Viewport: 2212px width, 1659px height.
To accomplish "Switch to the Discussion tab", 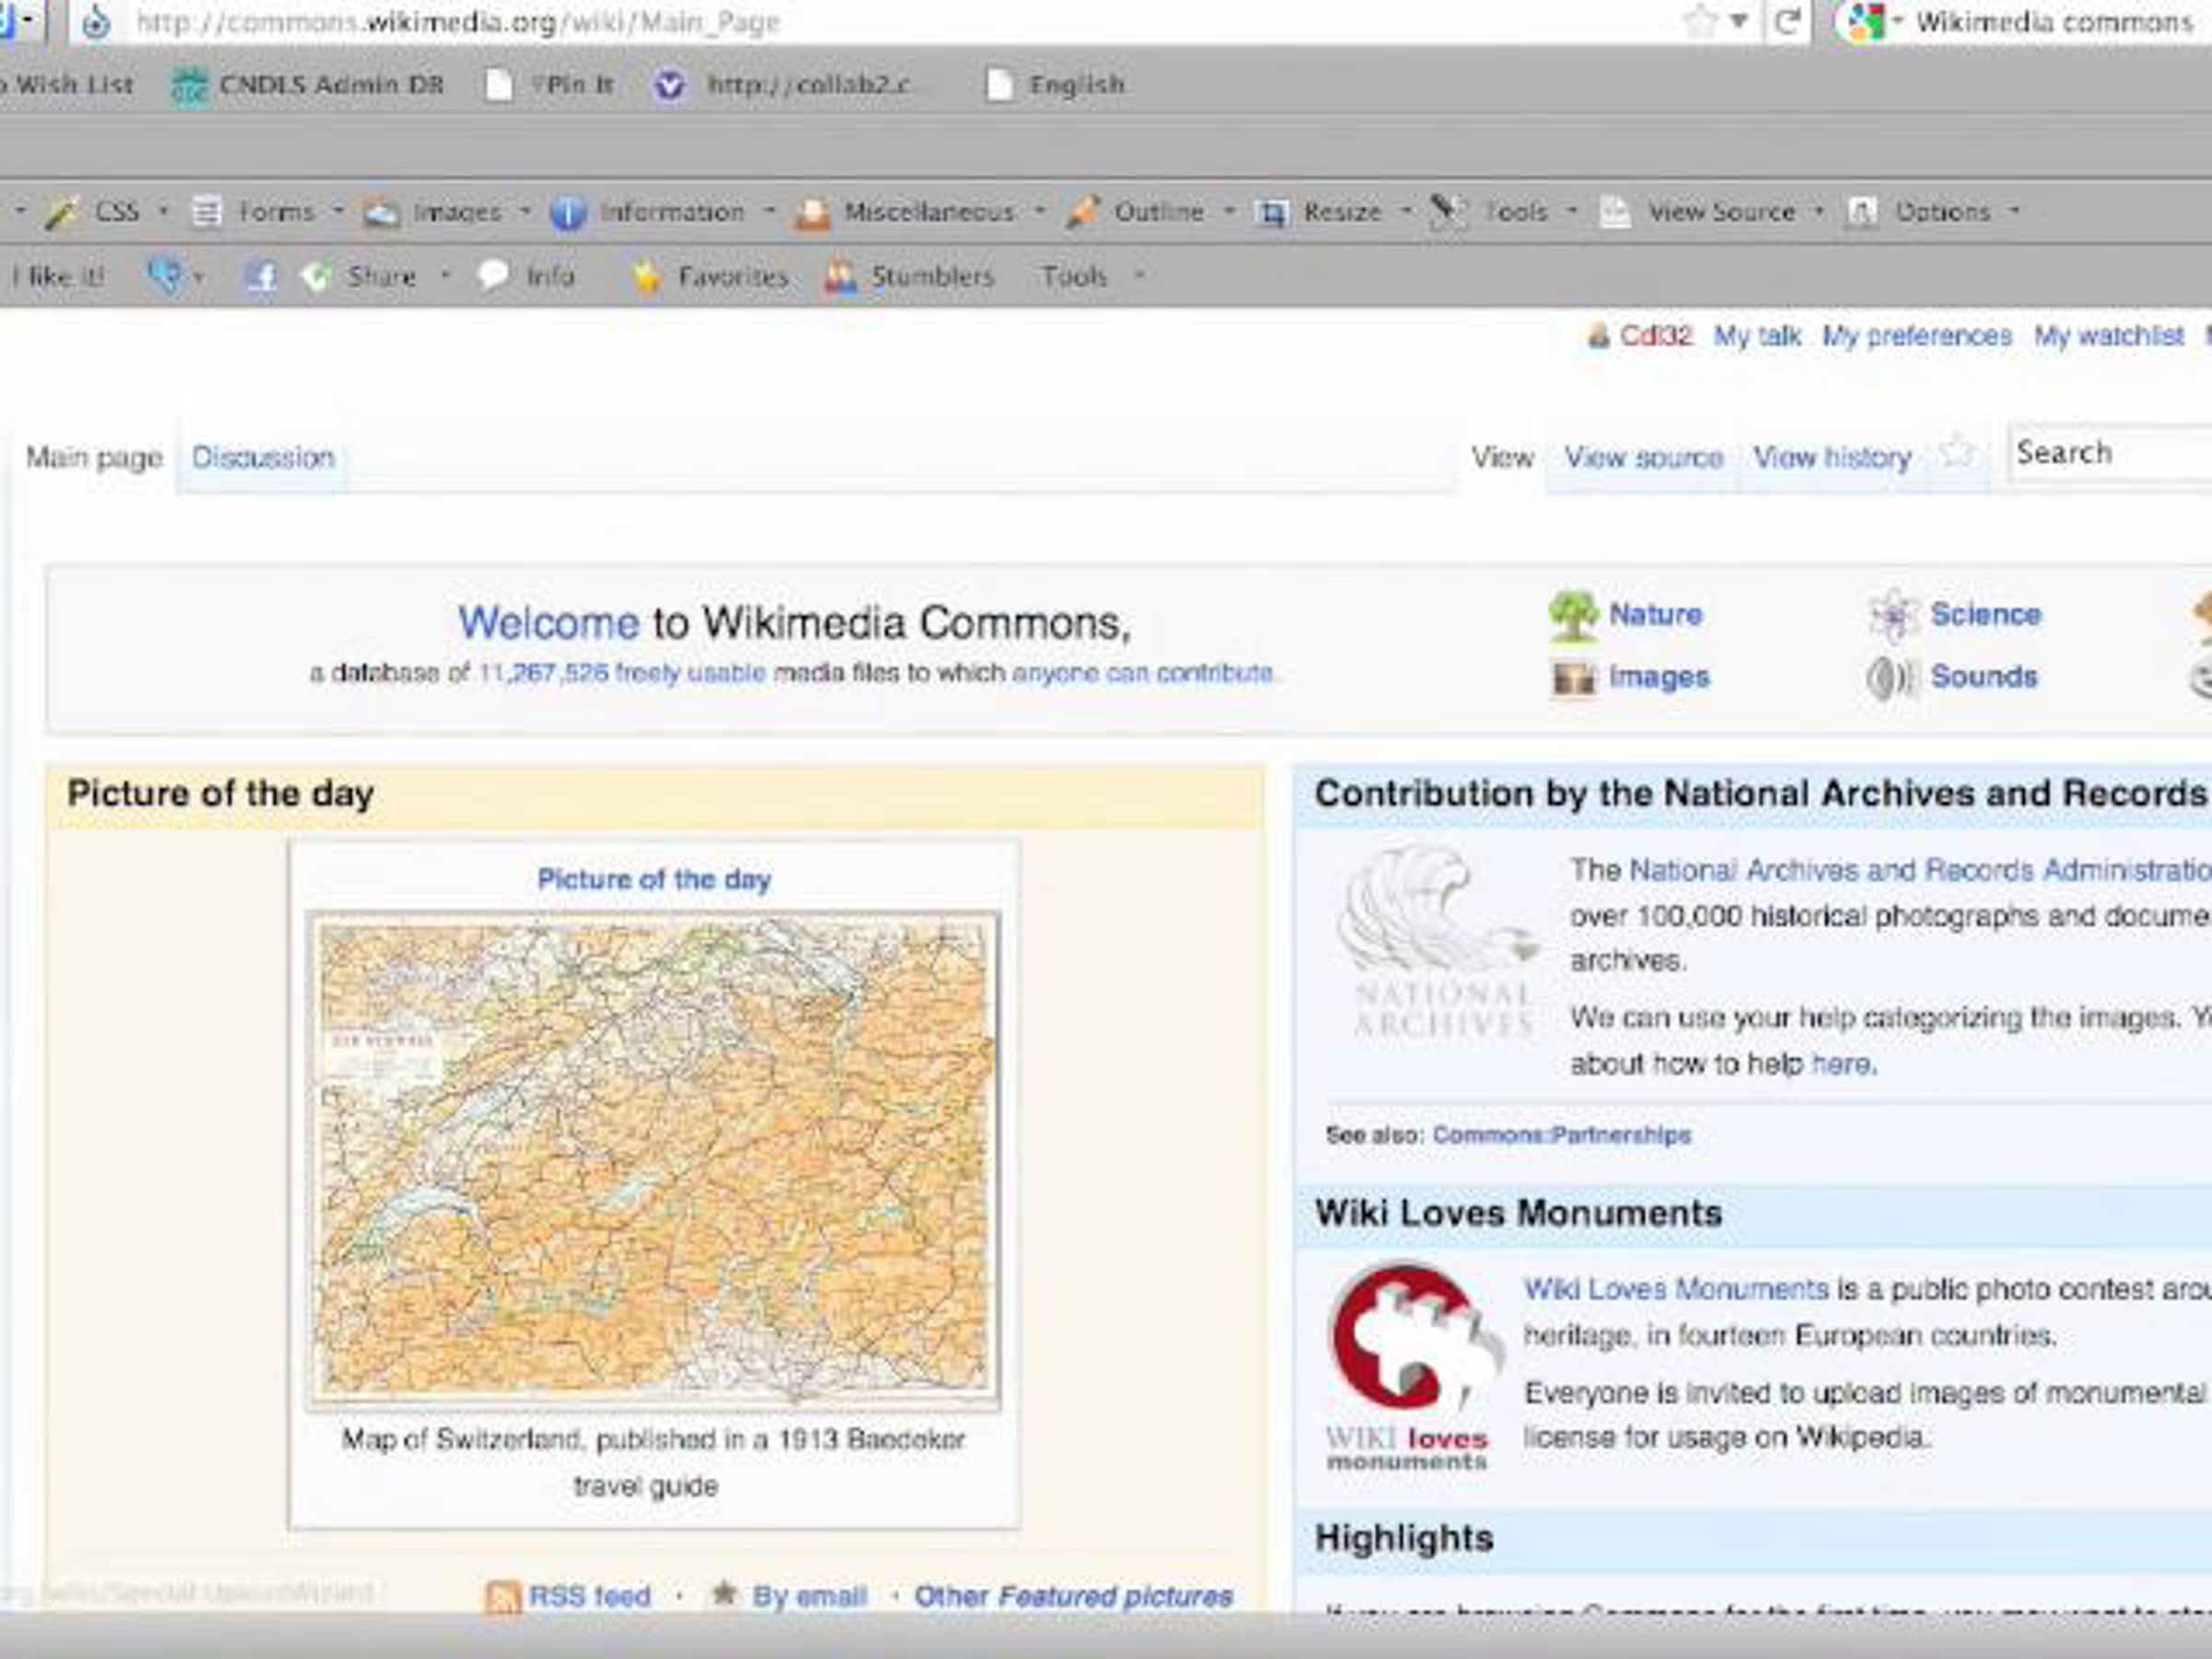I will (x=263, y=458).
